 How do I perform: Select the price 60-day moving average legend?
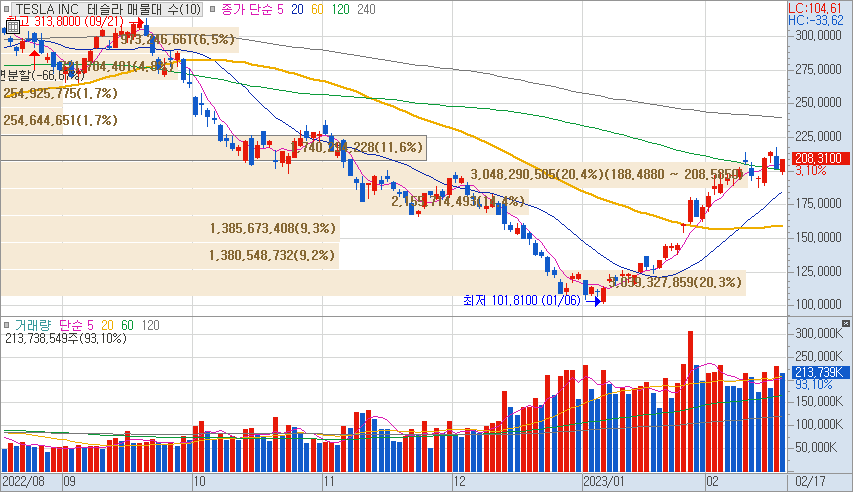point(317,9)
